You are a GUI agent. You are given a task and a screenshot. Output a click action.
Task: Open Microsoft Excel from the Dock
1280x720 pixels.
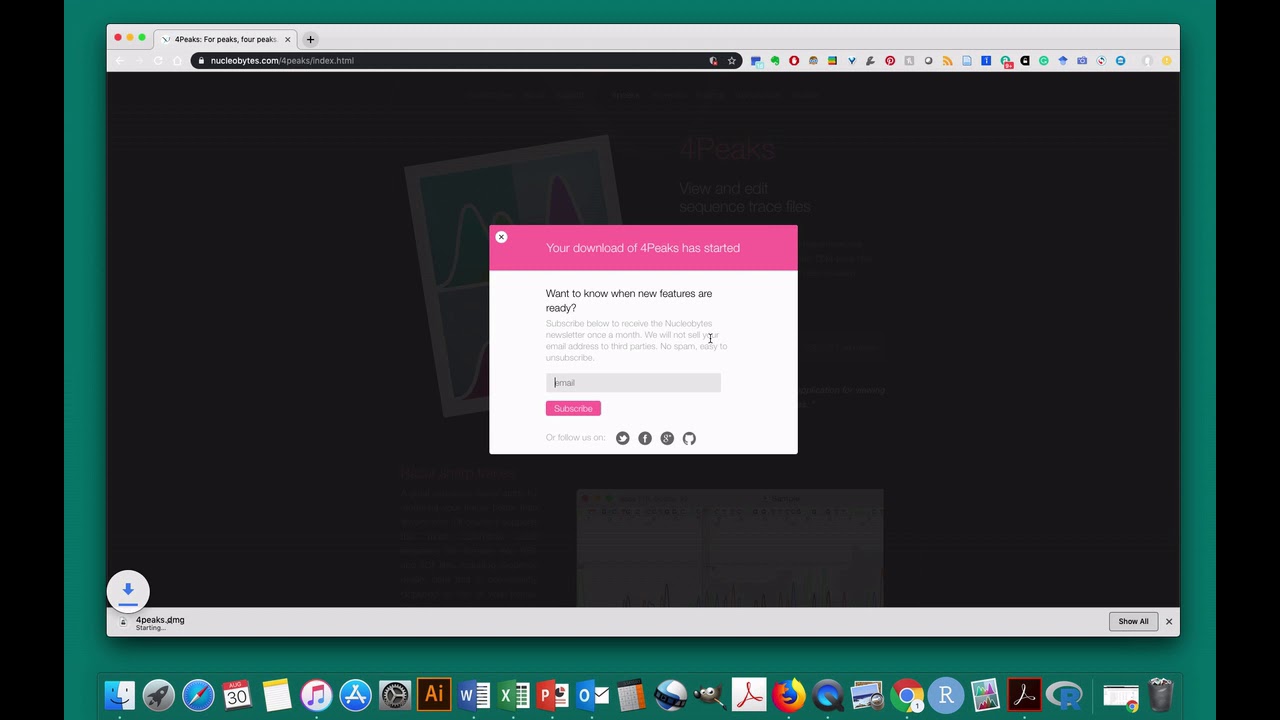[x=513, y=695]
